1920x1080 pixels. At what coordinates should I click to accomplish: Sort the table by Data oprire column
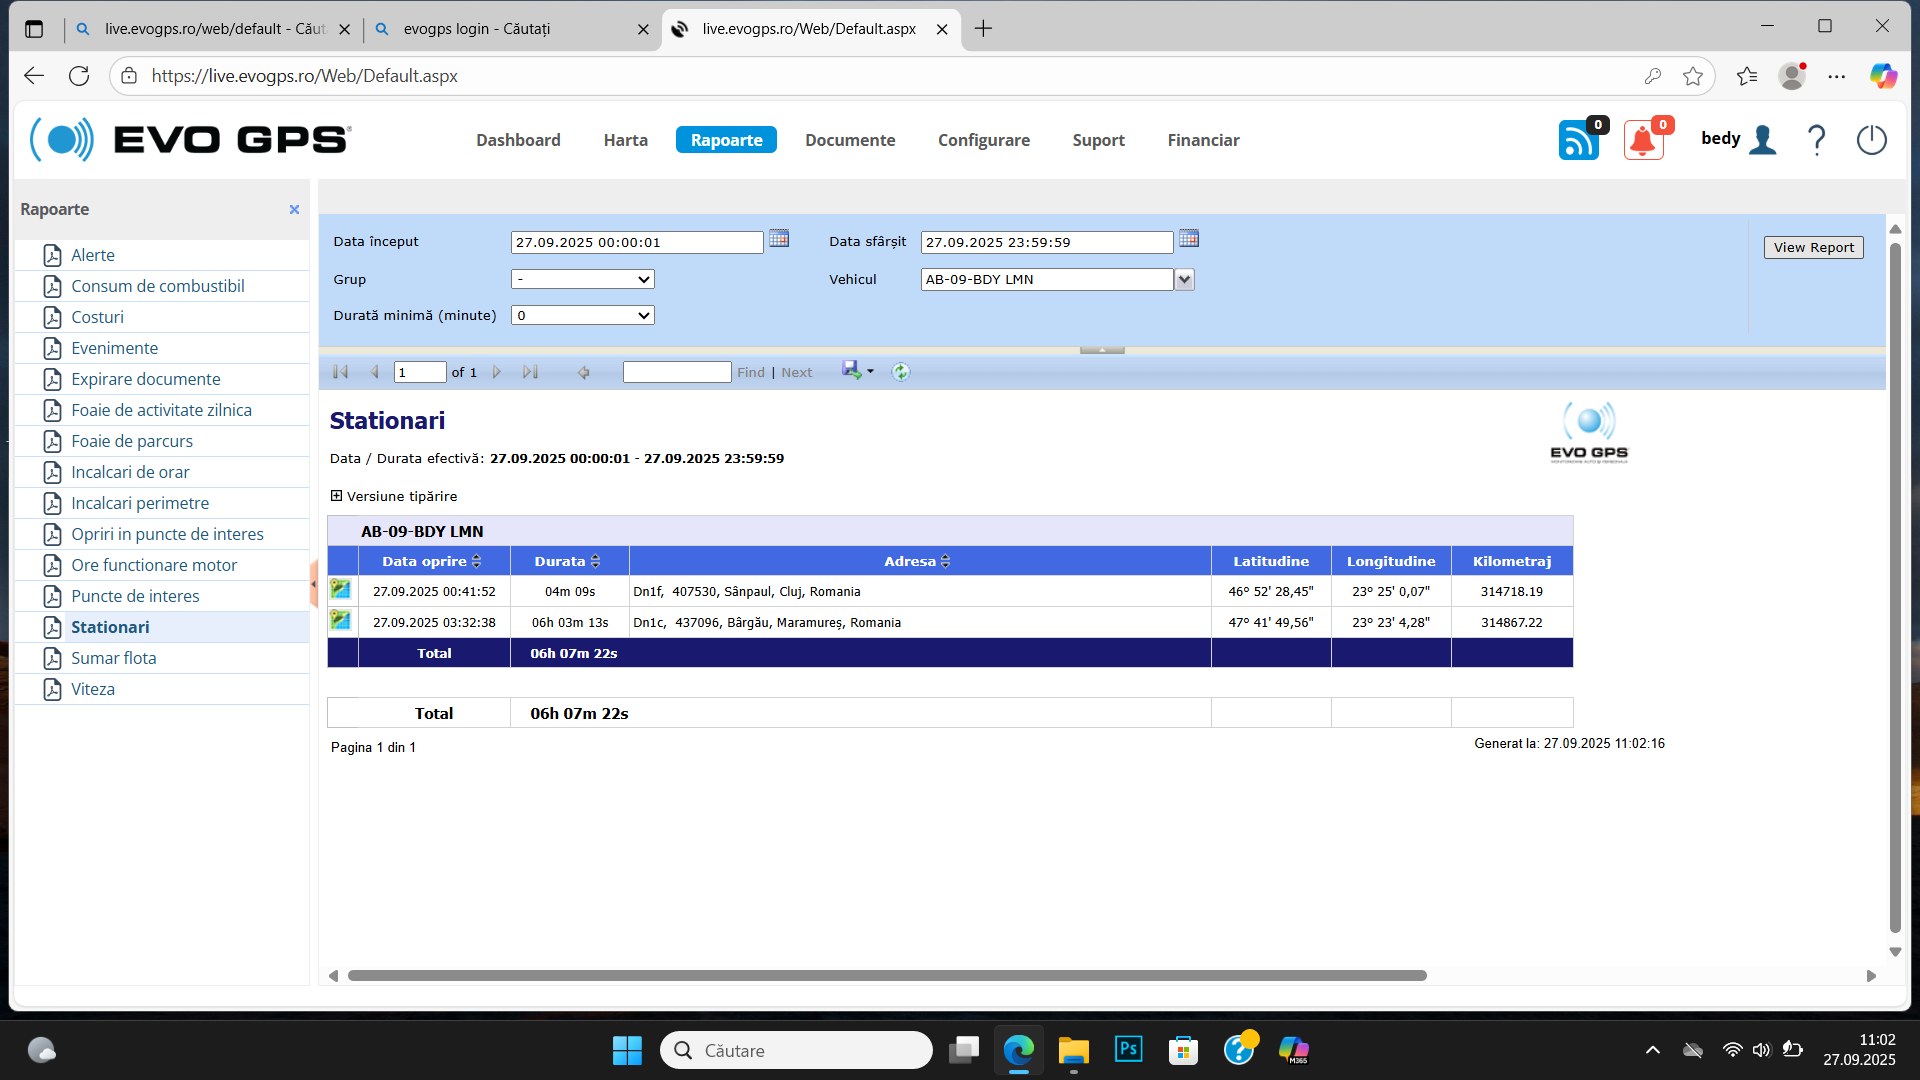477,562
